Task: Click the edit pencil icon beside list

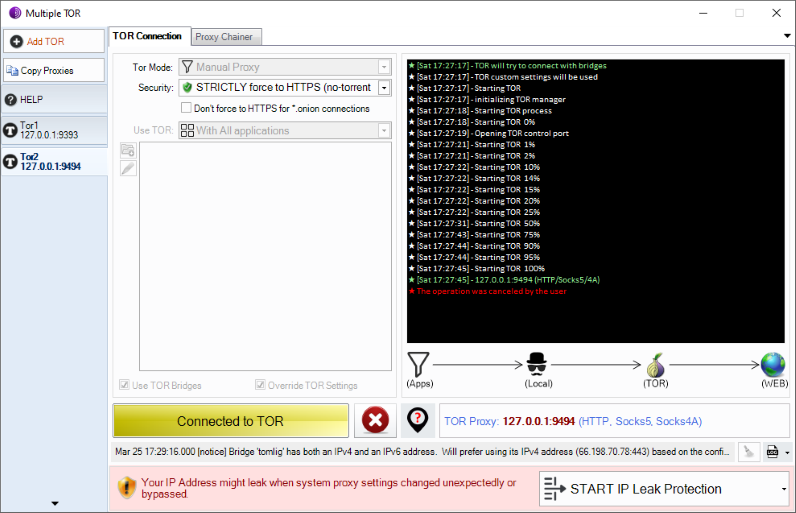Action: [128, 168]
